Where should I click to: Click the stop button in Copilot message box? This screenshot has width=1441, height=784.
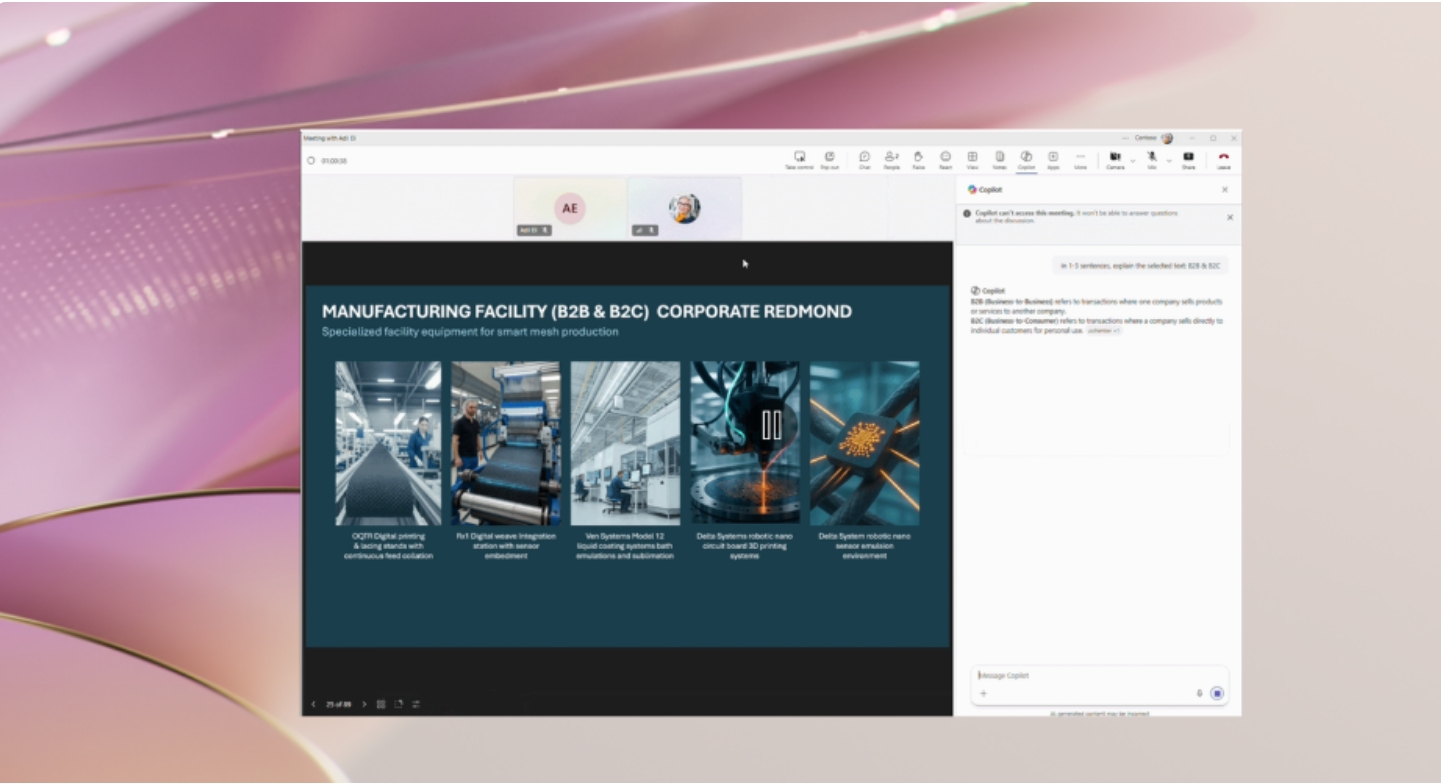(1217, 694)
